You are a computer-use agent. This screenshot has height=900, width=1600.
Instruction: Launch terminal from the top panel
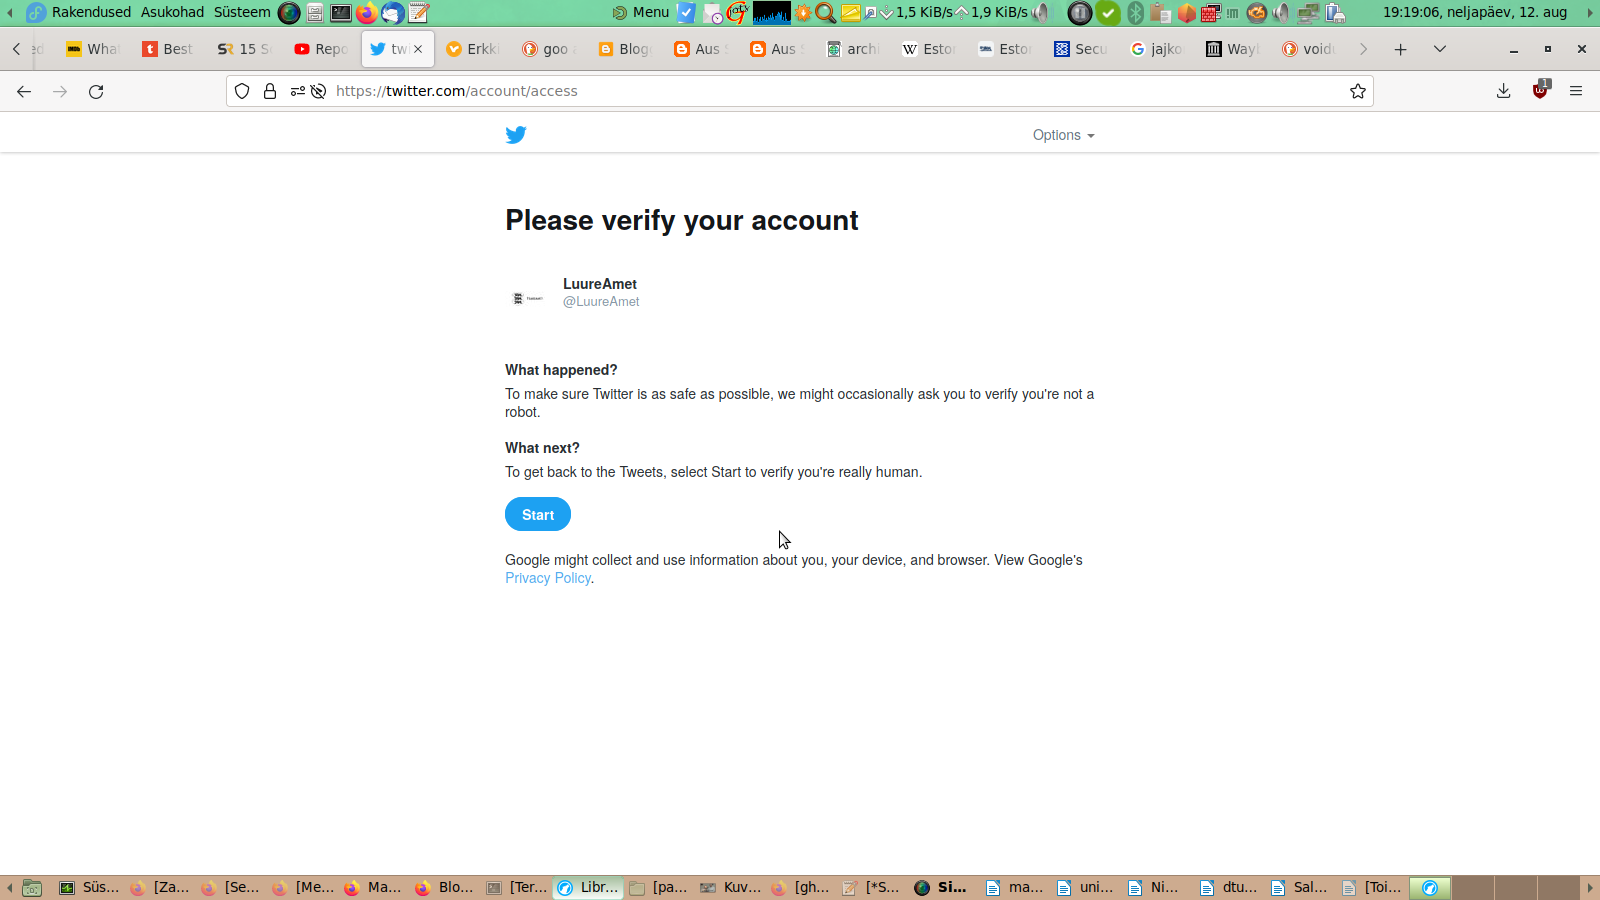tap(341, 12)
